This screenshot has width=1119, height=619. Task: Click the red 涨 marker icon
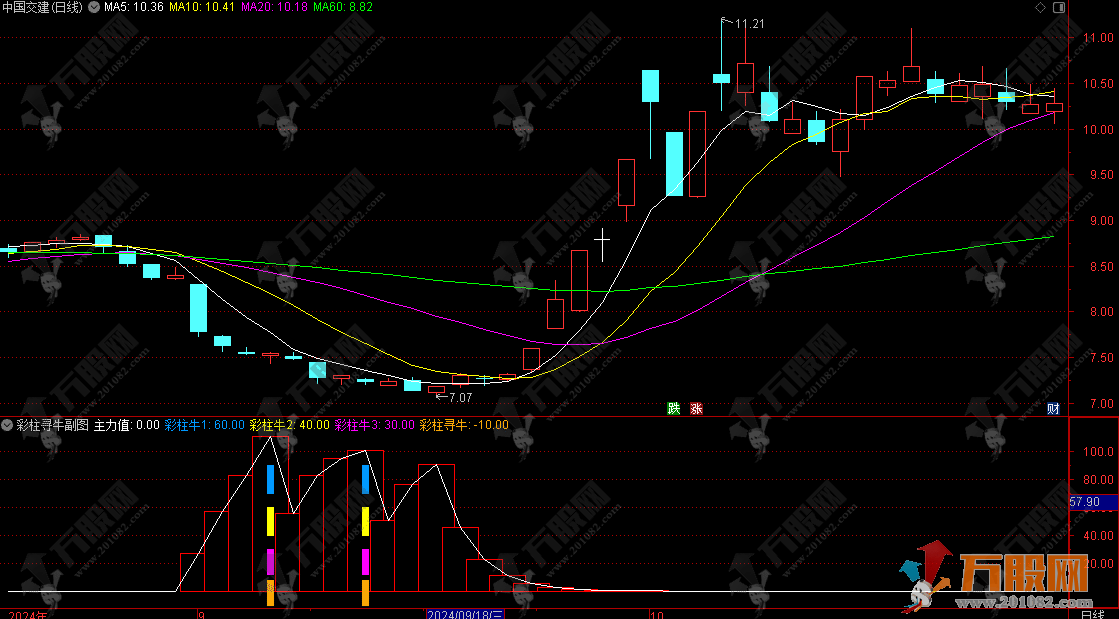tap(696, 408)
